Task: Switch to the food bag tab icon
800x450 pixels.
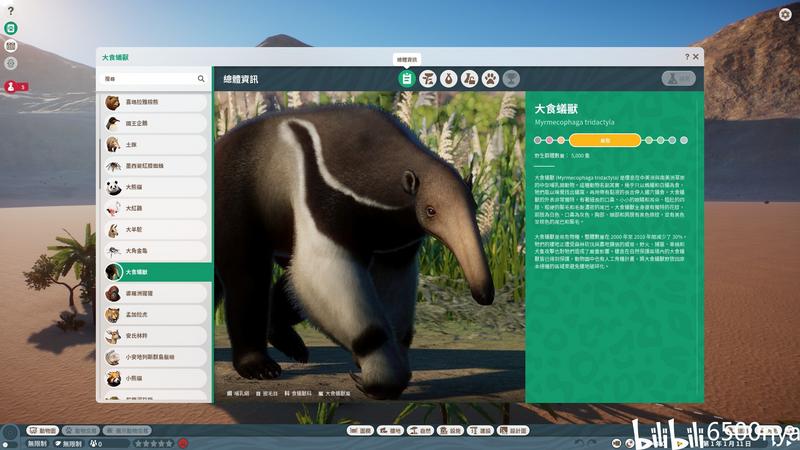Action: pyautogui.click(x=448, y=79)
